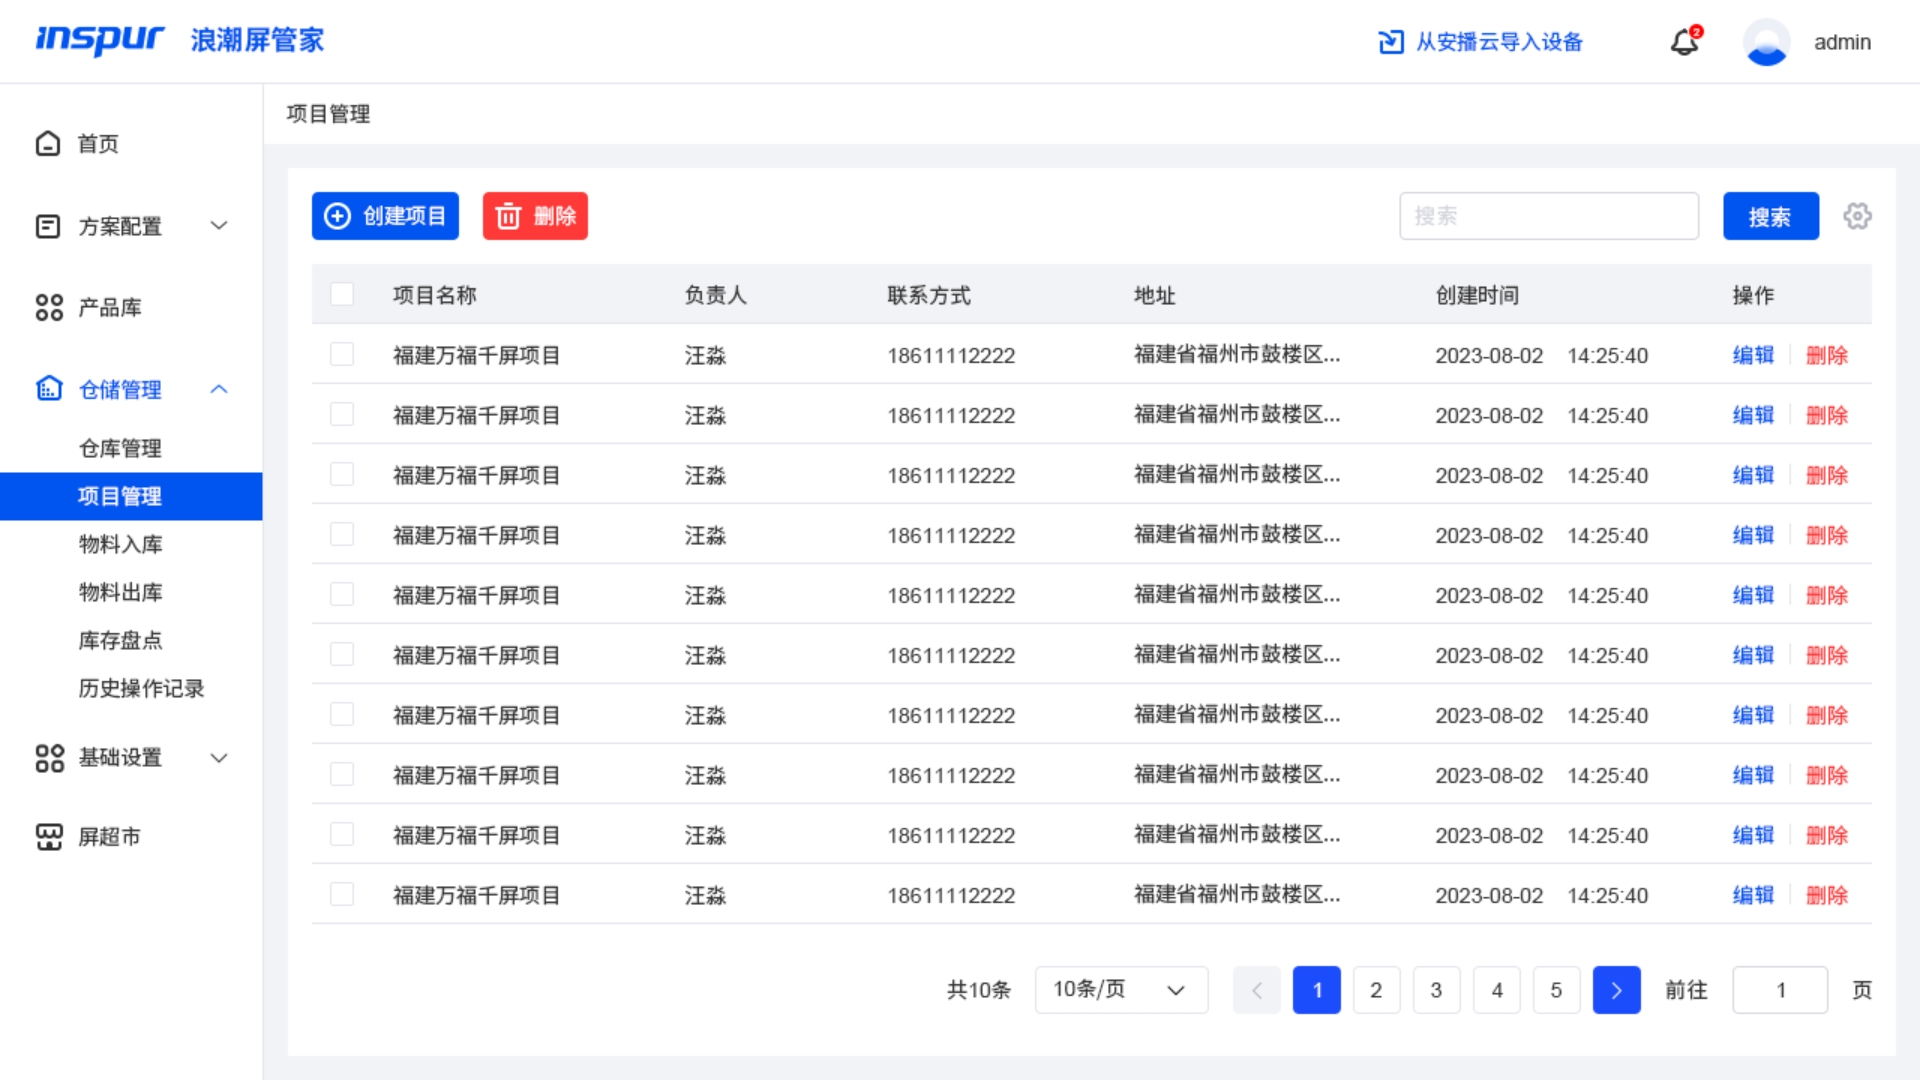Image resolution: width=1920 pixels, height=1080 pixels.
Task: Go to next page arrow
Action: point(1616,990)
